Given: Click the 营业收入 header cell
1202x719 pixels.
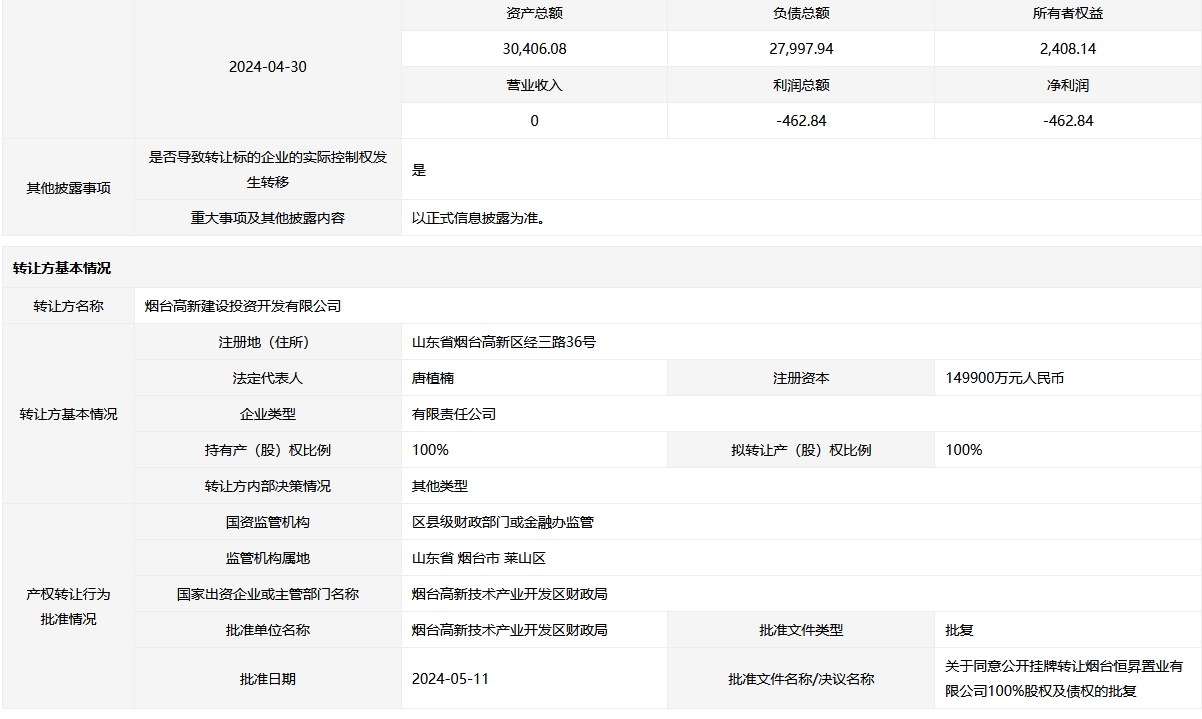Looking at the screenshot, I should tap(534, 85).
